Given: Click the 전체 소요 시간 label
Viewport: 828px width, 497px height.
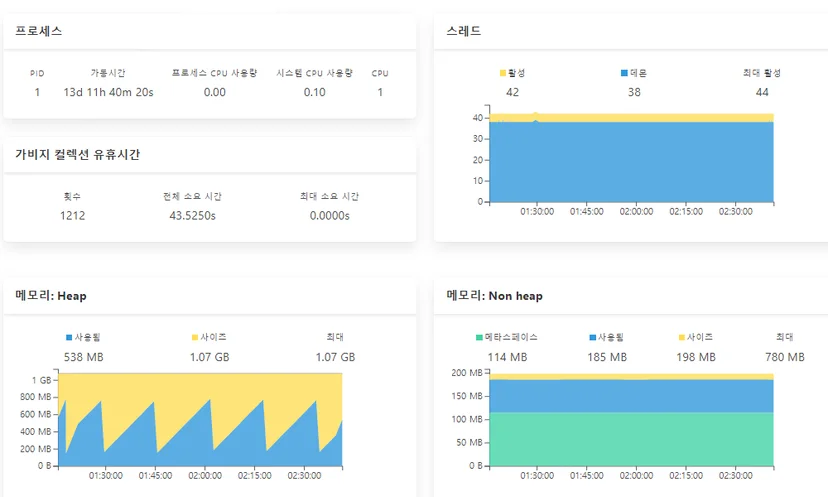Looking at the screenshot, I should [x=192, y=196].
